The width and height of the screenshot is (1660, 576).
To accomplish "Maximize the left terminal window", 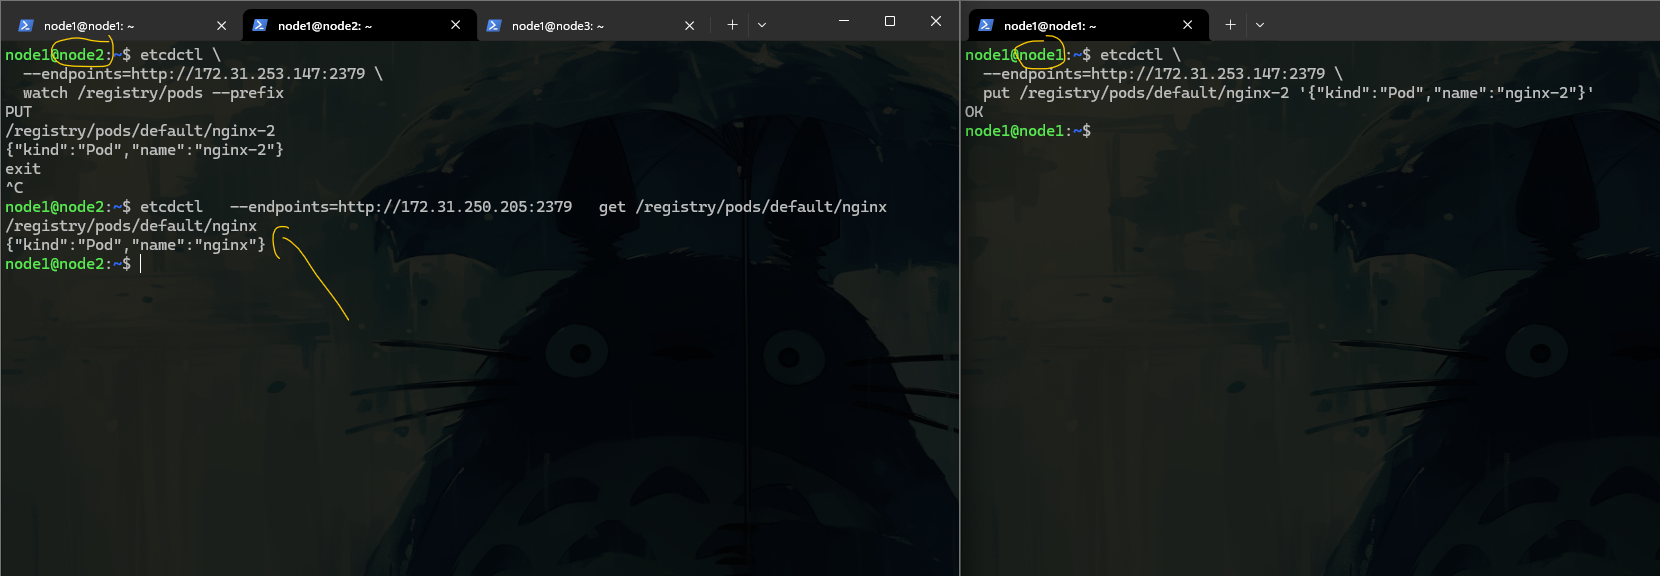I will click(x=890, y=21).
